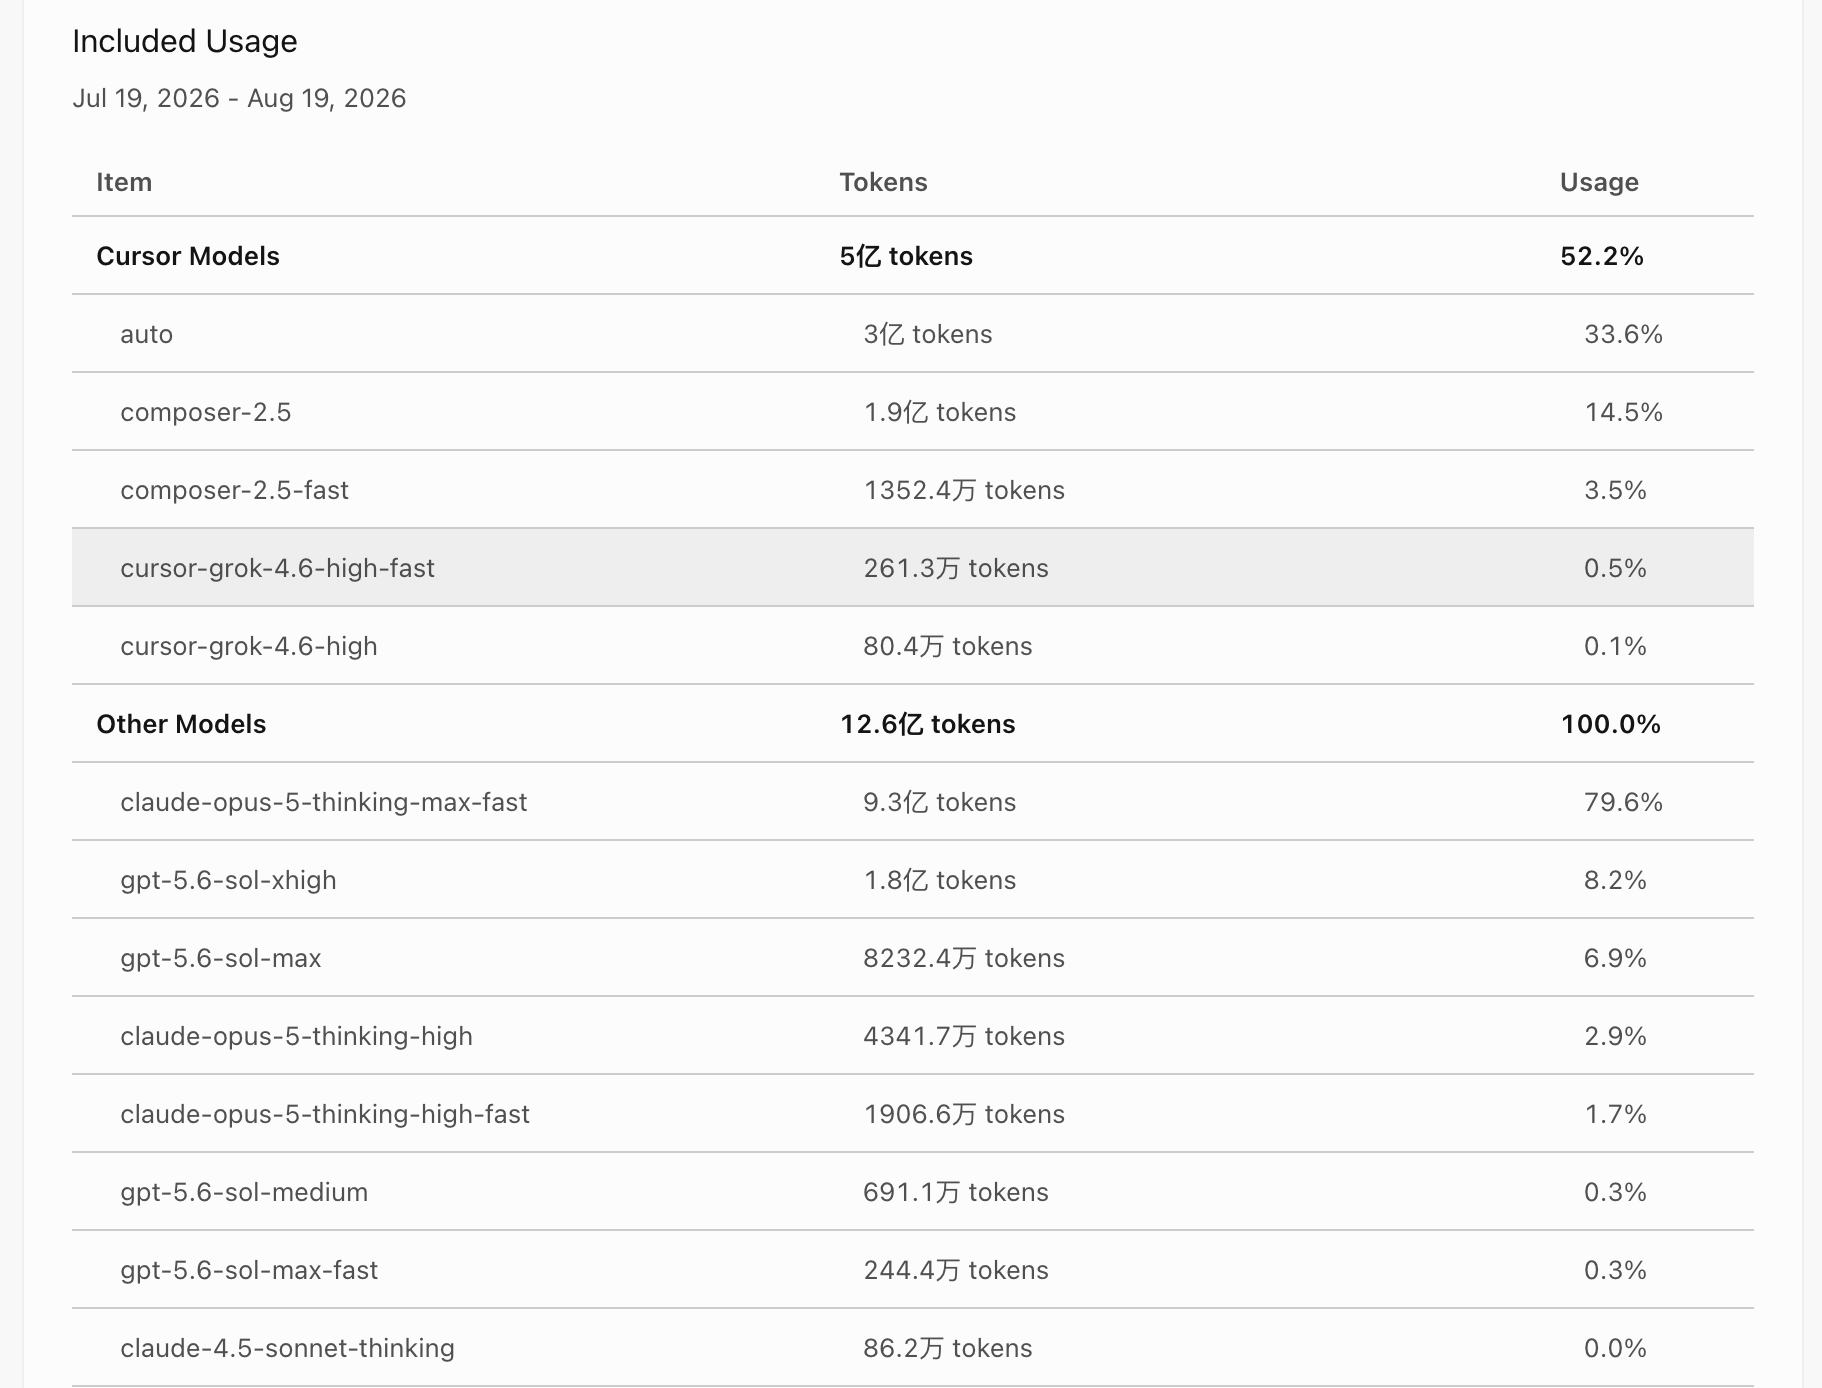Click the 2.9% usage value
1822x1388 pixels.
click(x=1615, y=1036)
